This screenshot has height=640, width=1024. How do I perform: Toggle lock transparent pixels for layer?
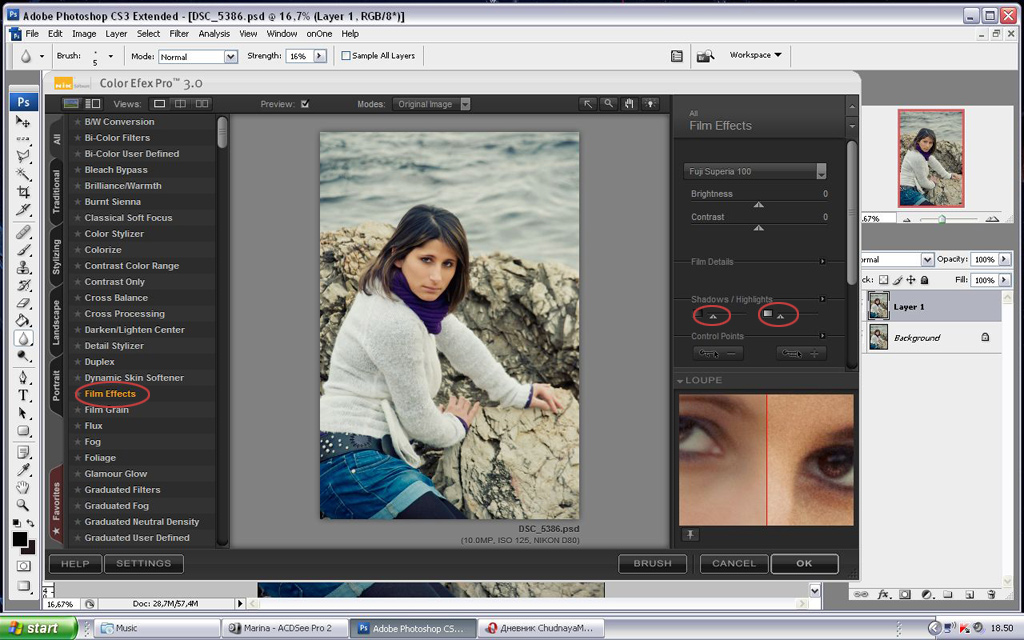884,280
